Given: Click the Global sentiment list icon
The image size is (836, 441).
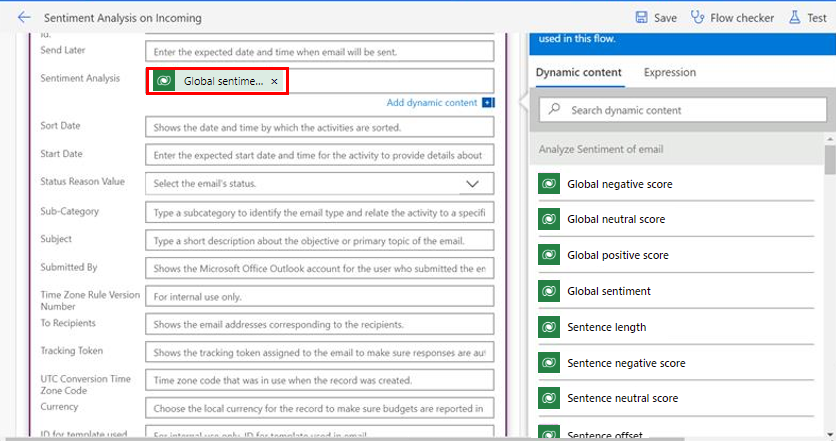Looking at the screenshot, I should 549,291.
